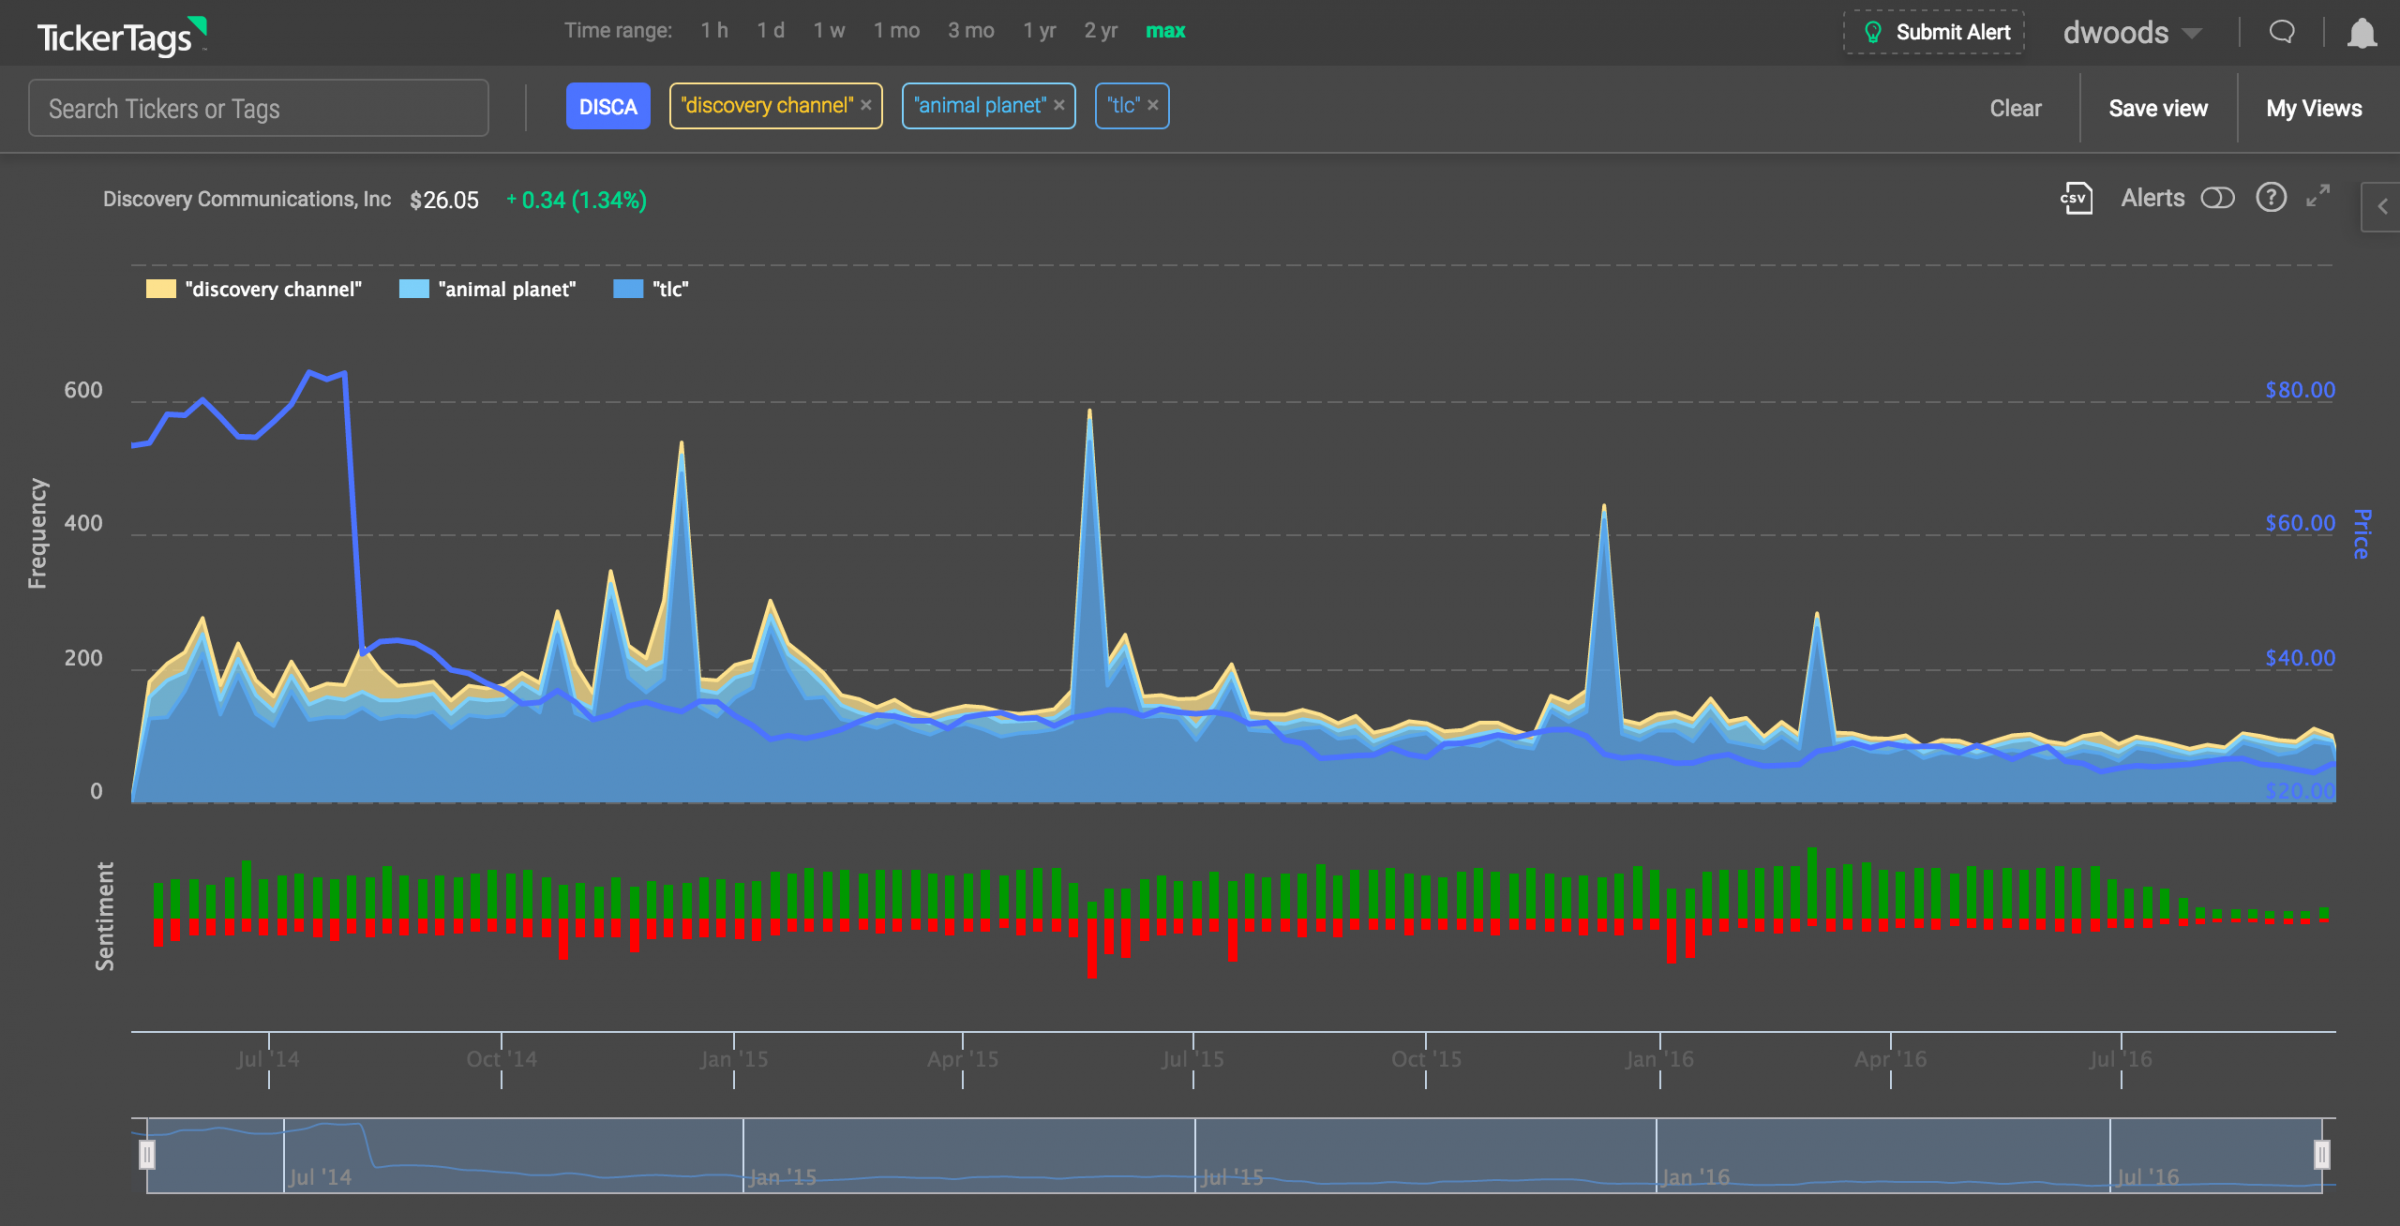Click the Oct '15 axis marker
Screen dimensions: 2400x1226
(1426, 1059)
